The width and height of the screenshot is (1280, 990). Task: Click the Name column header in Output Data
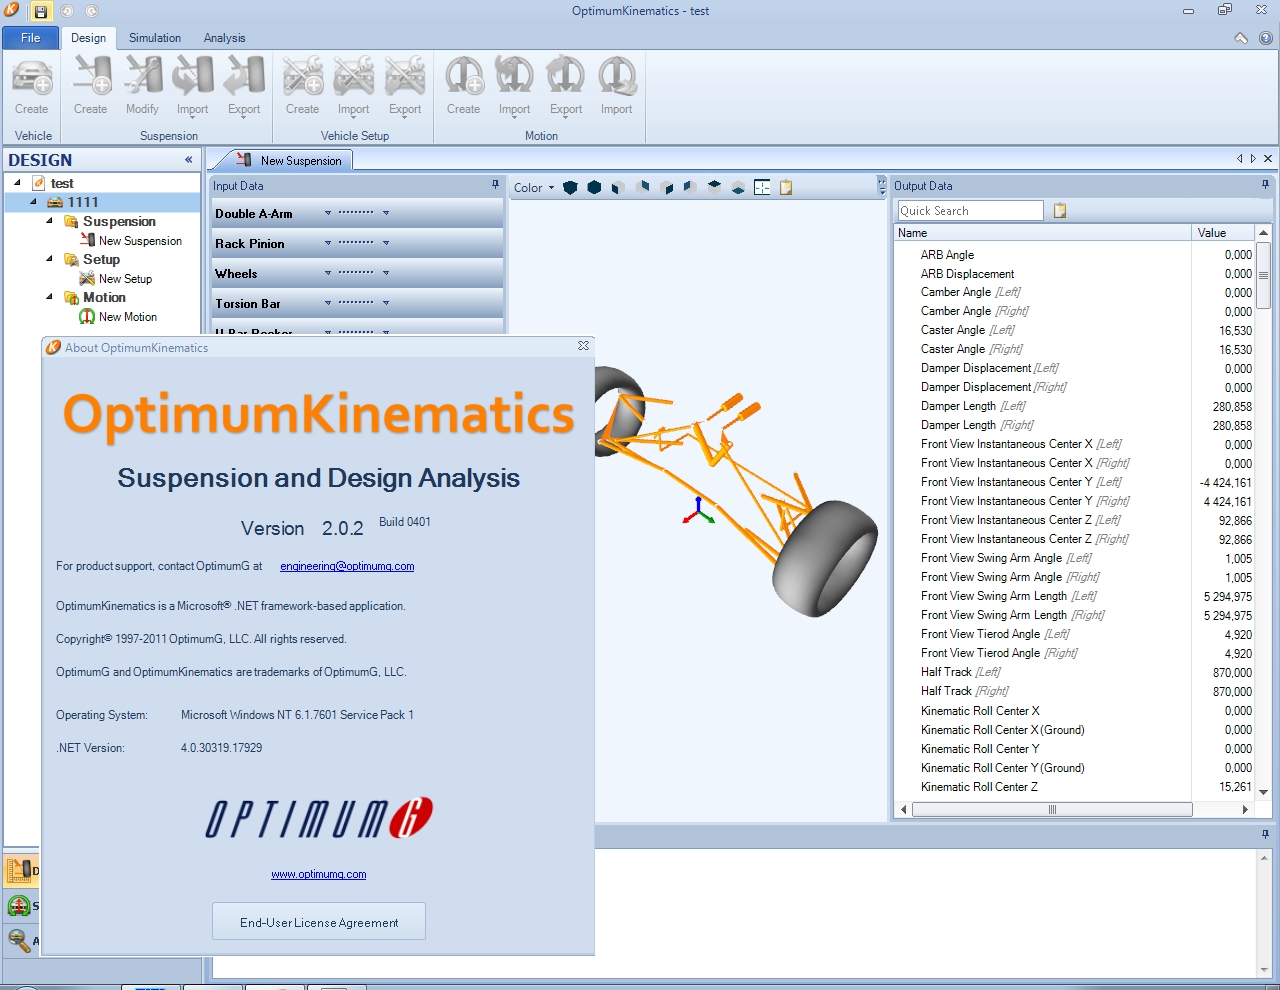(x=1043, y=233)
